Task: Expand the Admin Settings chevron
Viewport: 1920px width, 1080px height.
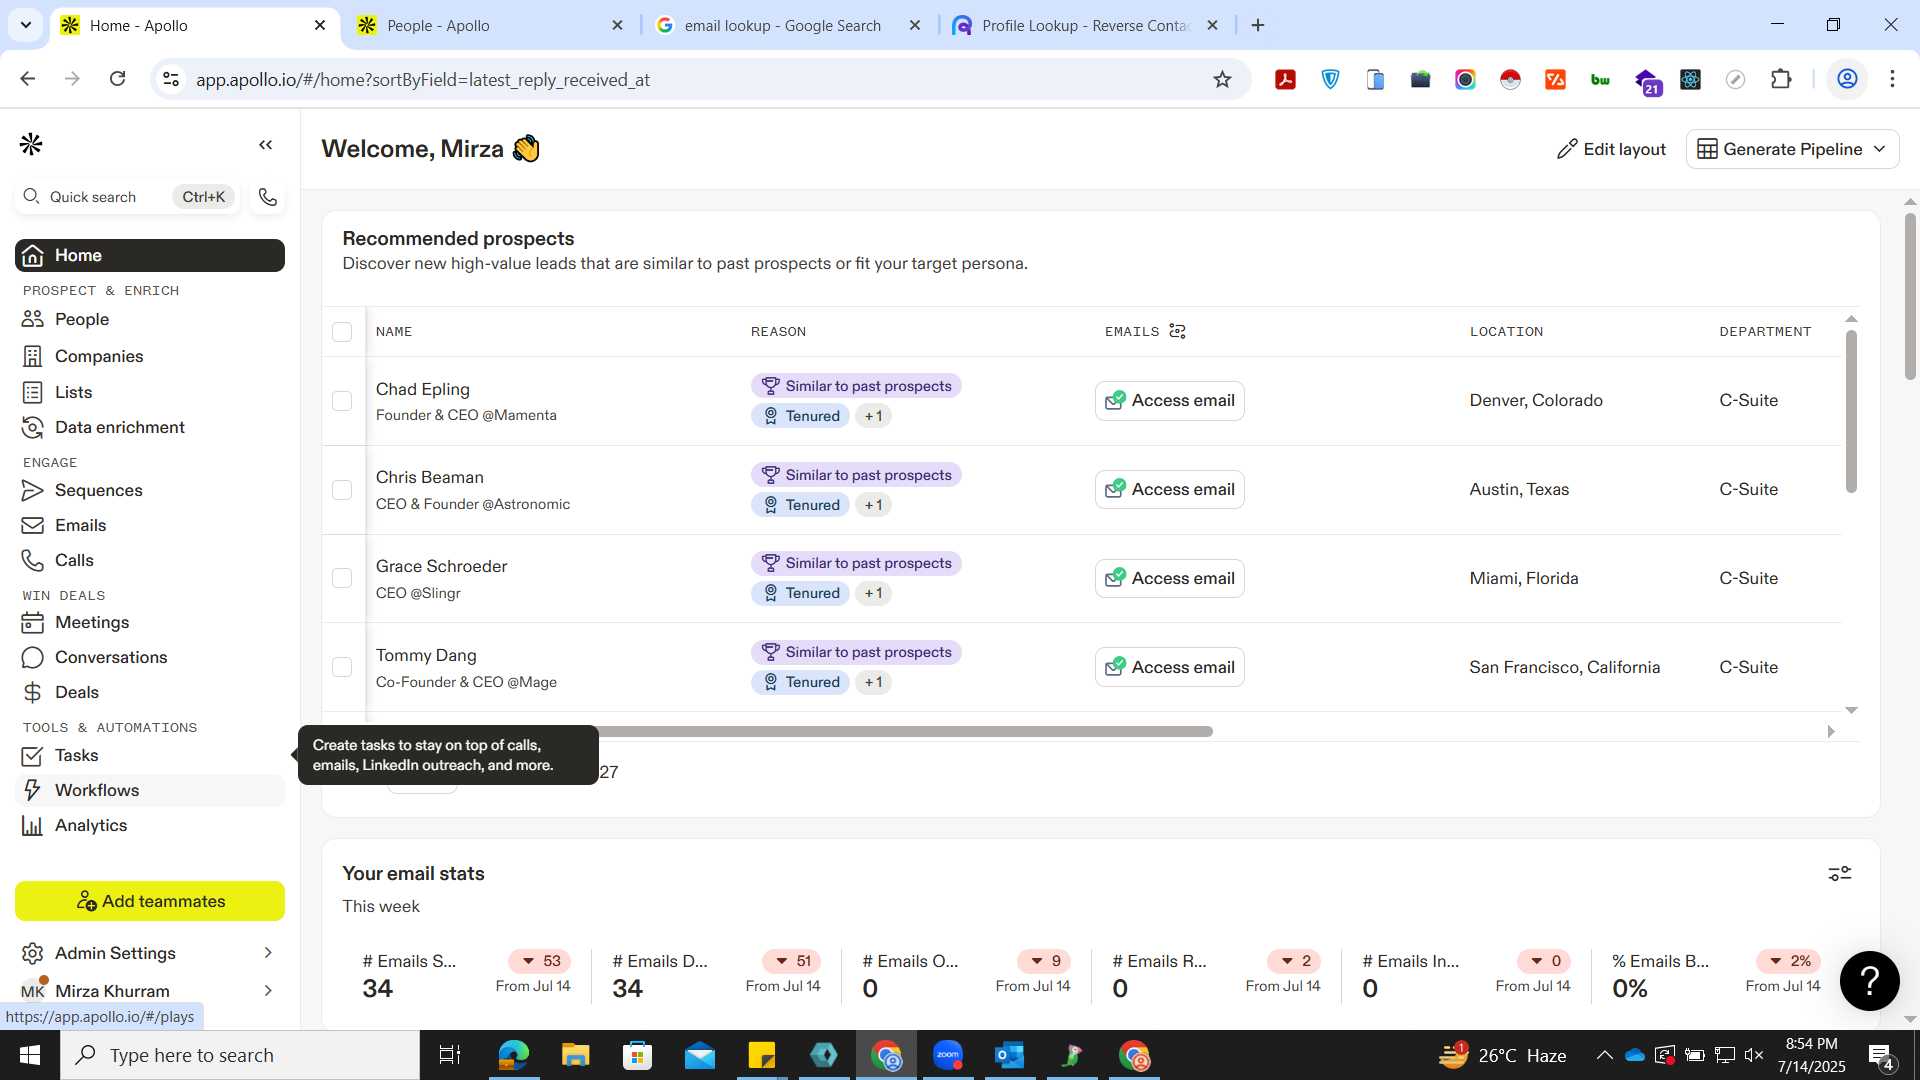Action: 268,953
